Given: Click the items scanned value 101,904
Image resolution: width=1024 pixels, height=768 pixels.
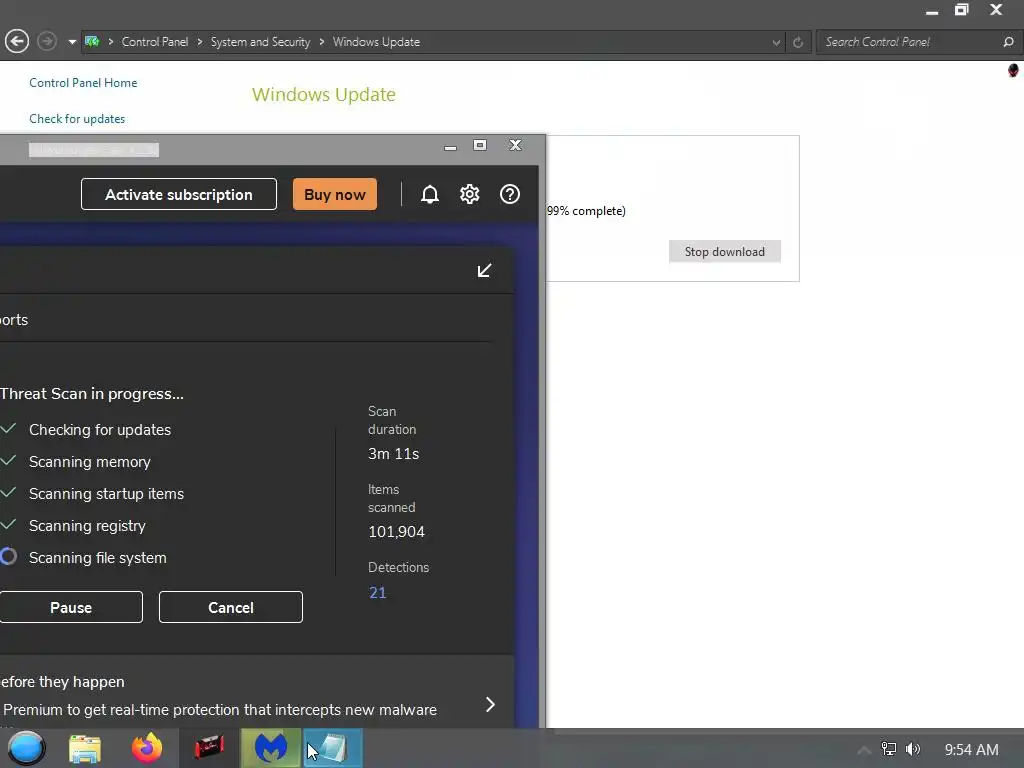Looking at the screenshot, I should [396, 532].
